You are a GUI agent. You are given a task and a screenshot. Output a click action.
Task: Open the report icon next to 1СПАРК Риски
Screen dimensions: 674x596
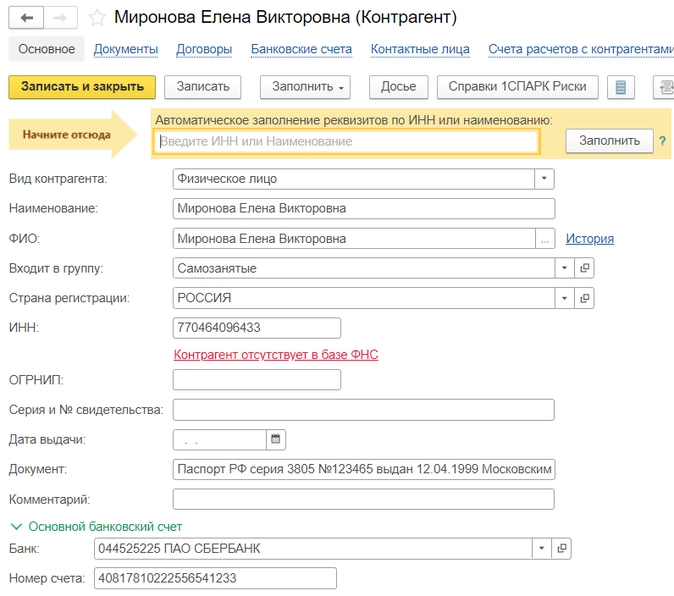(620, 87)
